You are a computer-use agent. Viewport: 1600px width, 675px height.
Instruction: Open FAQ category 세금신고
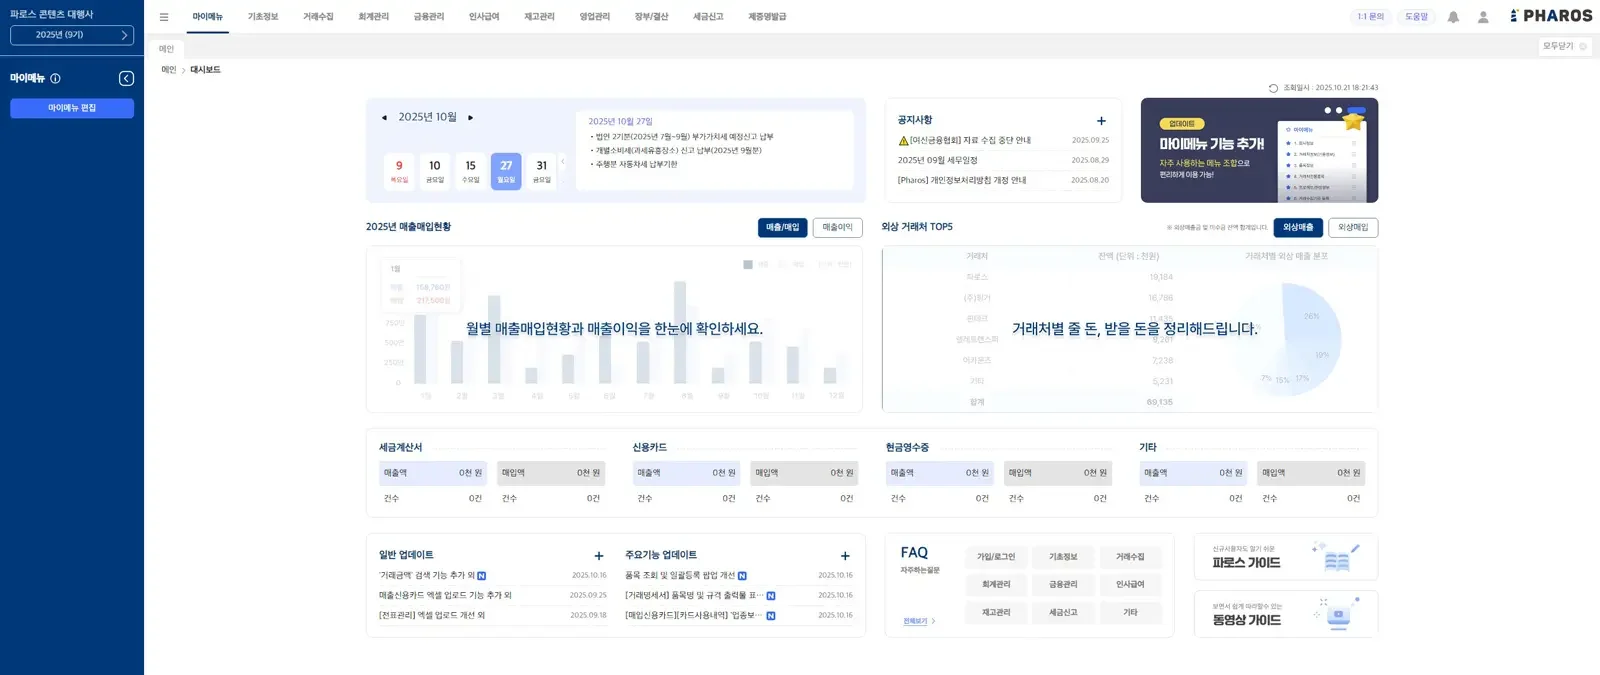1063,613
